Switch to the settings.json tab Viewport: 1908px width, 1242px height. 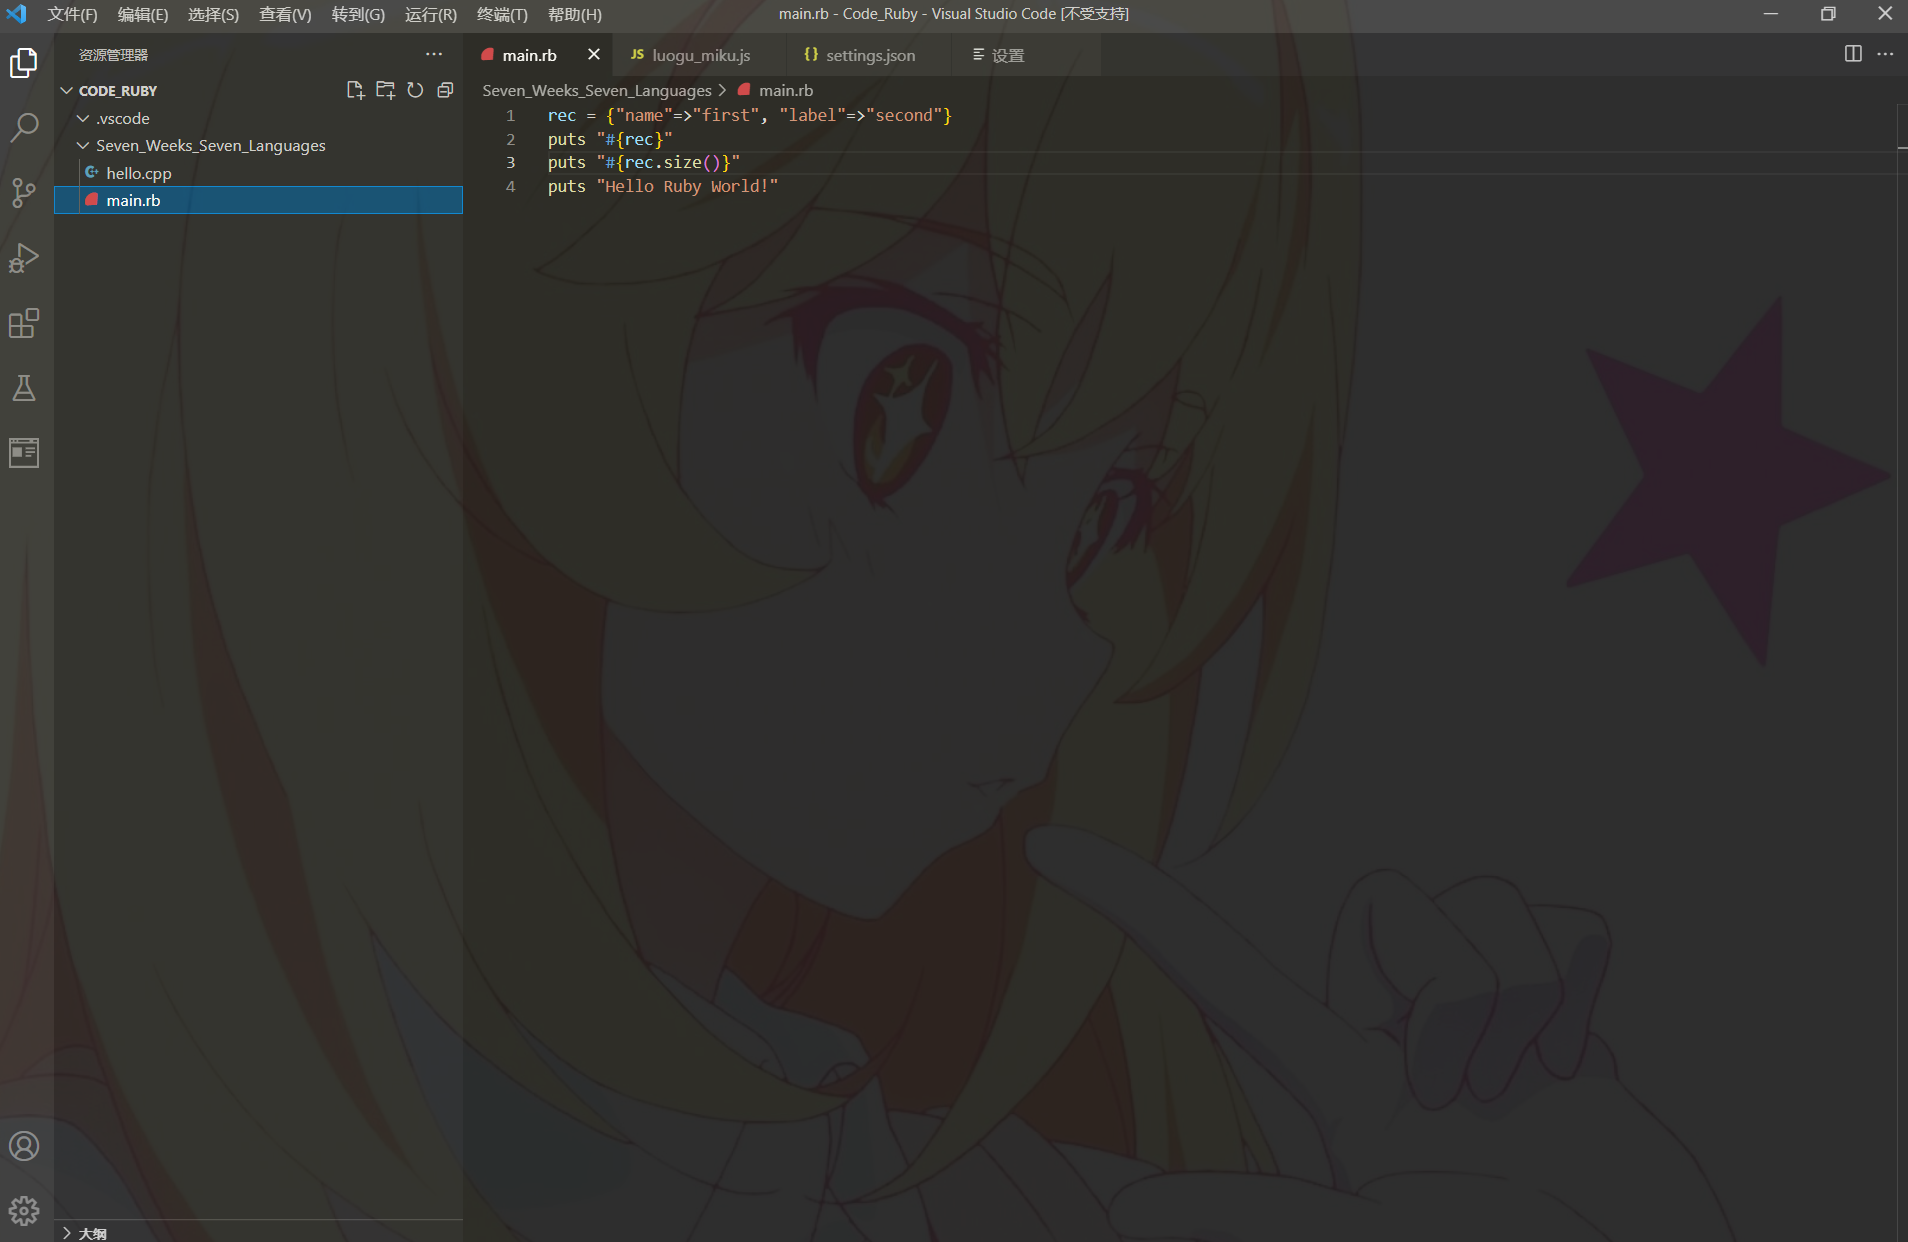click(x=869, y=55)
